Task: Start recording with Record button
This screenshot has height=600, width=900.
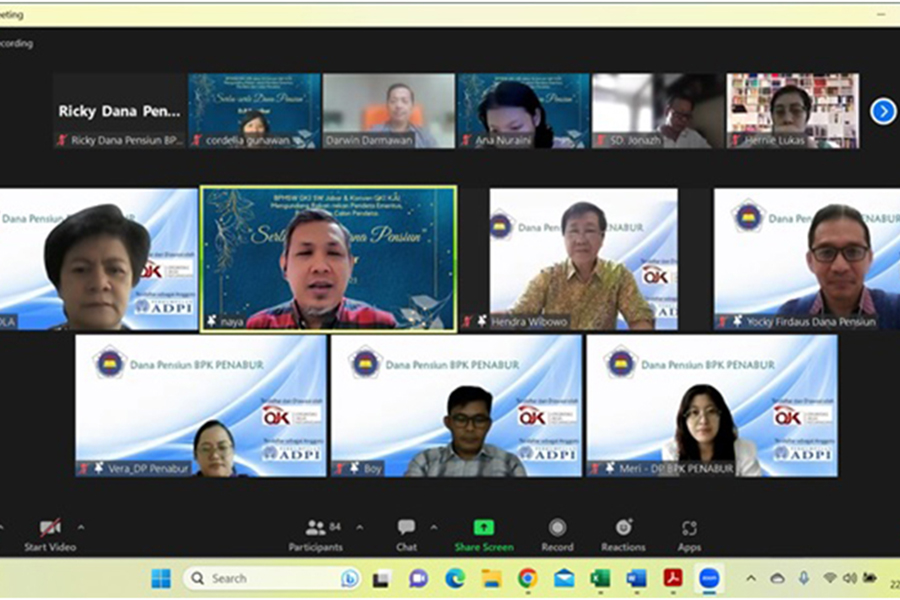Action: click(557, 535)
